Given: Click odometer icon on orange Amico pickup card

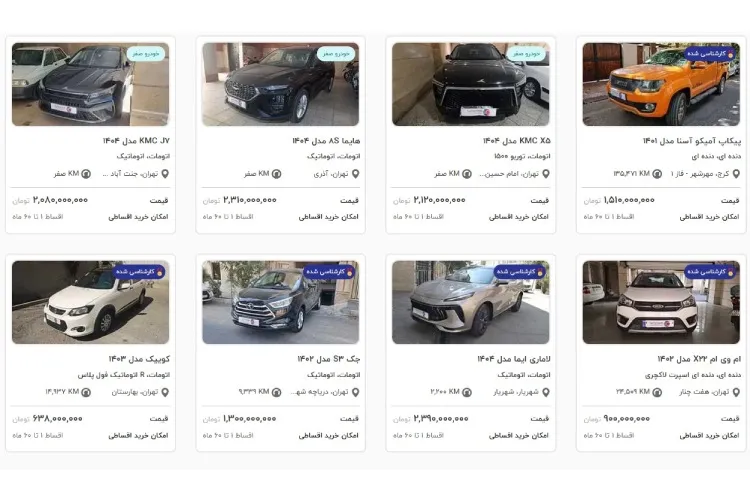Looking at the screenshot, I should (657, 174).
